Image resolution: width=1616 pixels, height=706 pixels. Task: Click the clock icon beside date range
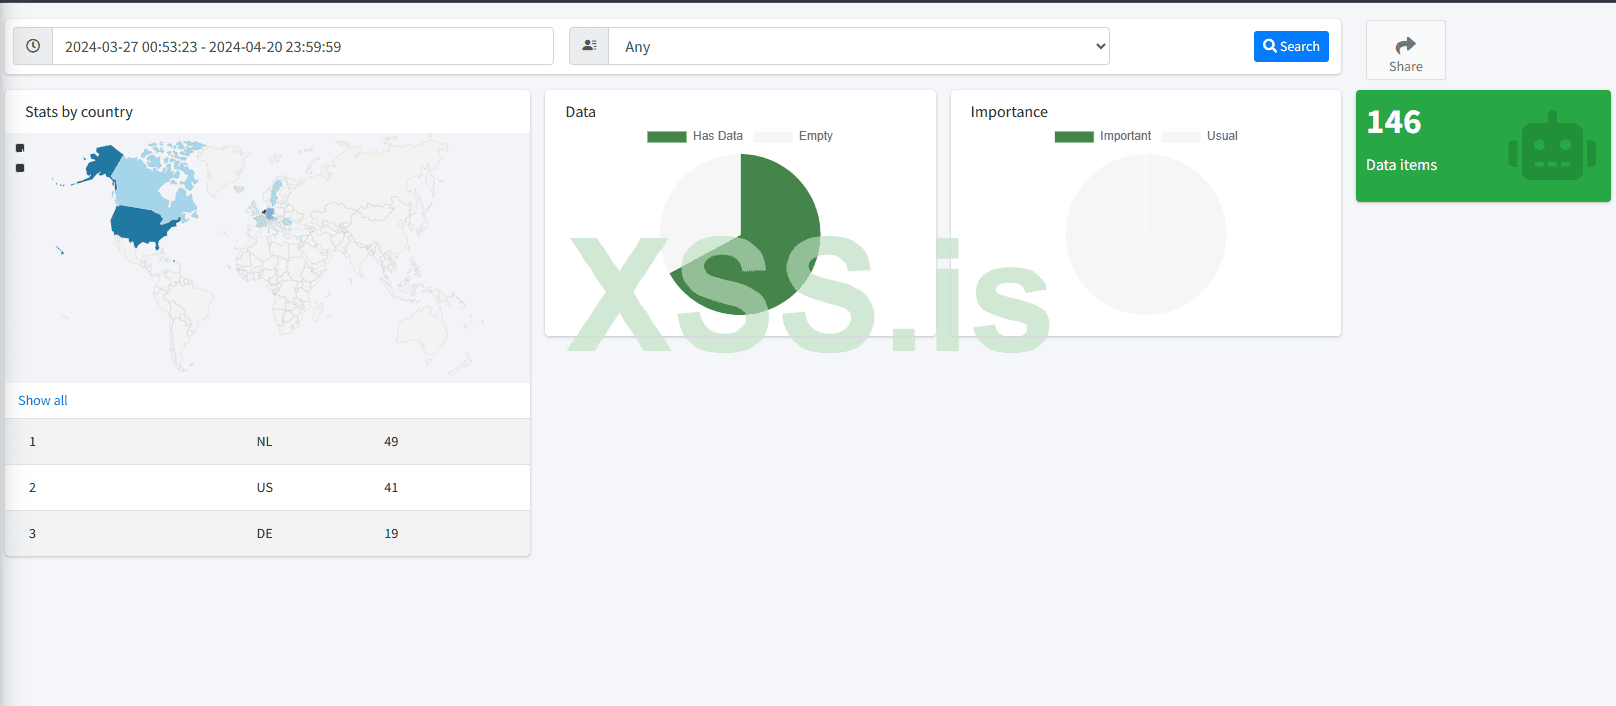click(33, 46)
